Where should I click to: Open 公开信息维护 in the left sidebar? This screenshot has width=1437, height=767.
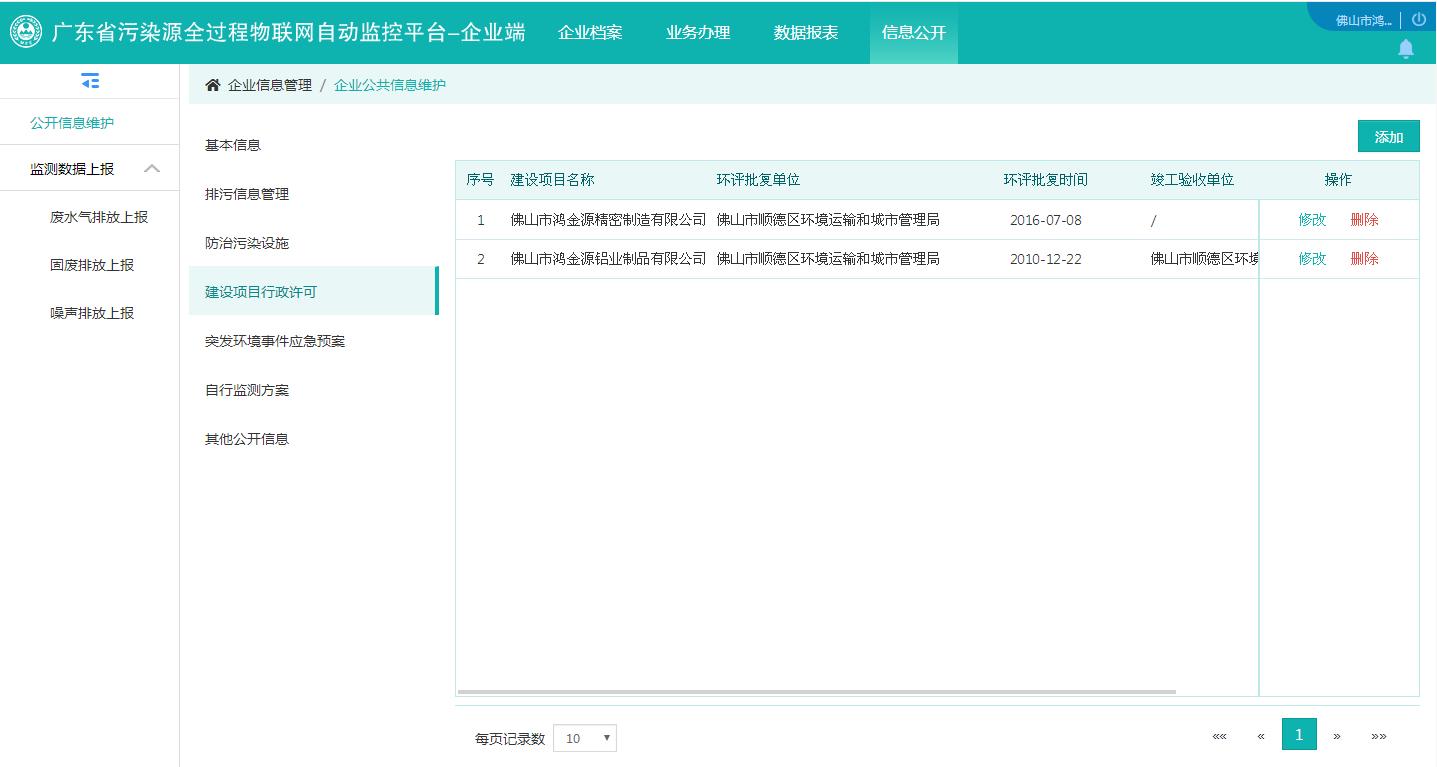(x=72, y=123)
